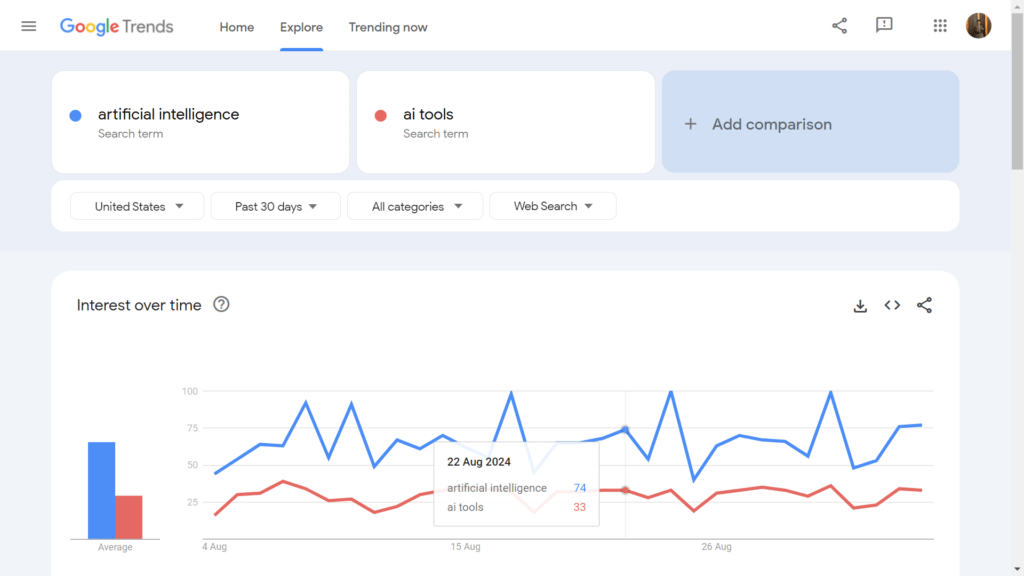Click the blue dot beside artificial intelligence
Screen dimensions: 1024x576
coord(76,116)
